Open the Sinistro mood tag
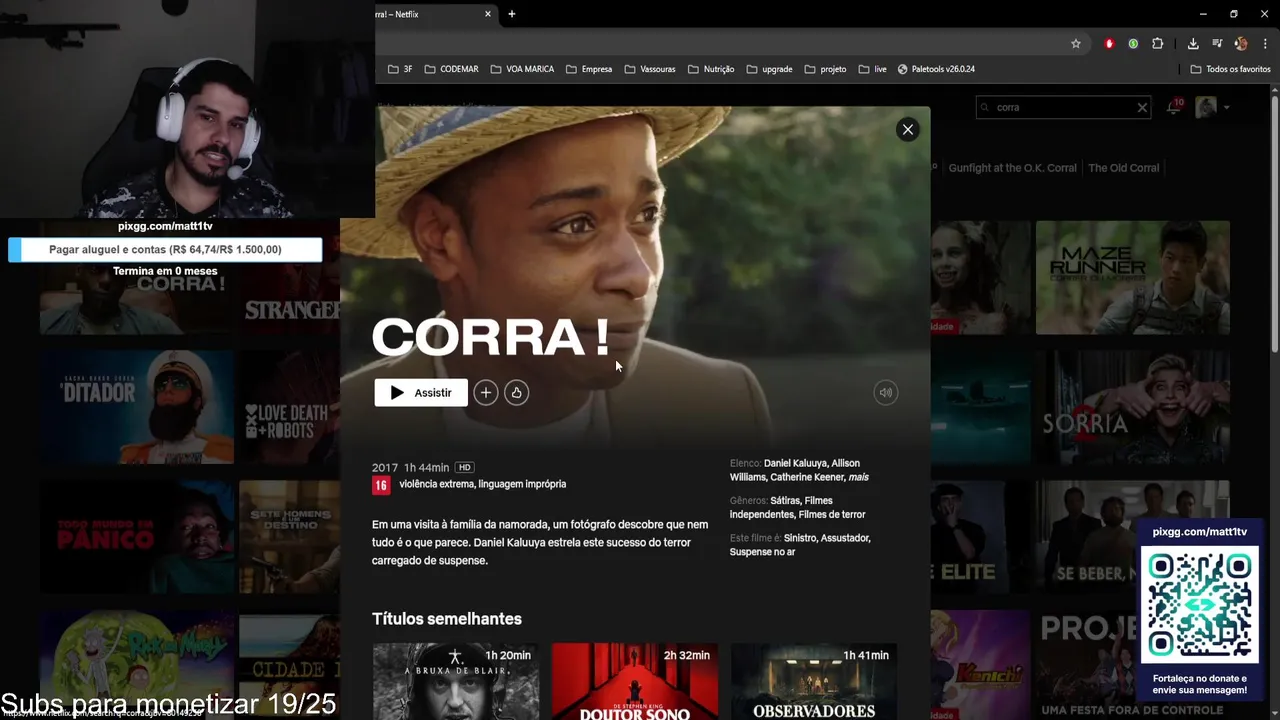1280x720 pixels. [800, 538]
